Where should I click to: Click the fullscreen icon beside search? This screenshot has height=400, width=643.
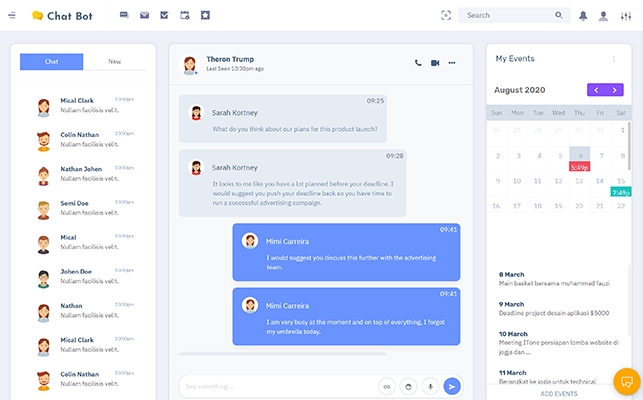point(446,15)
